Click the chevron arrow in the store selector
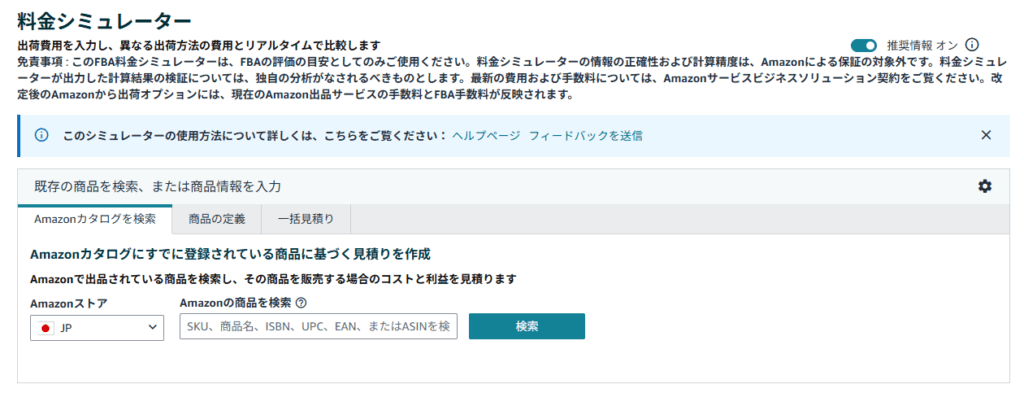The image size is (1024, 393). tap(153, 326)
